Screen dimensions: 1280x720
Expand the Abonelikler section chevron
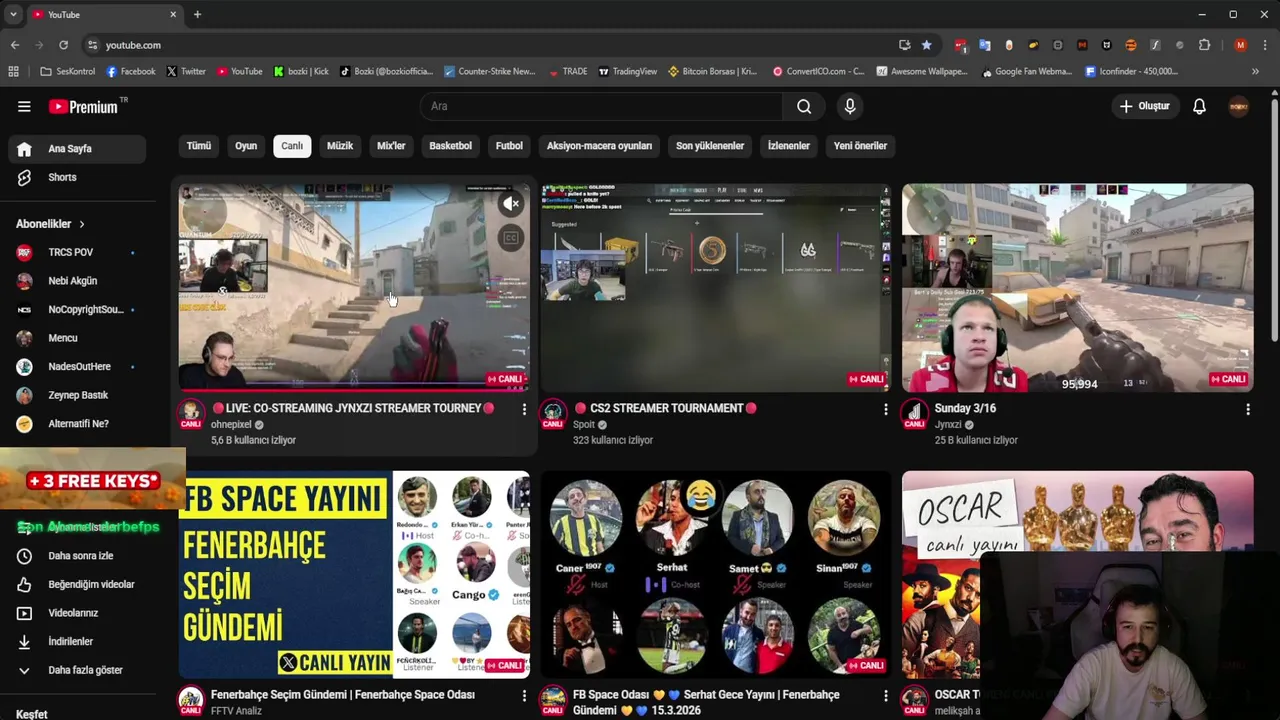pyautogui.click(x=82, y=224)
